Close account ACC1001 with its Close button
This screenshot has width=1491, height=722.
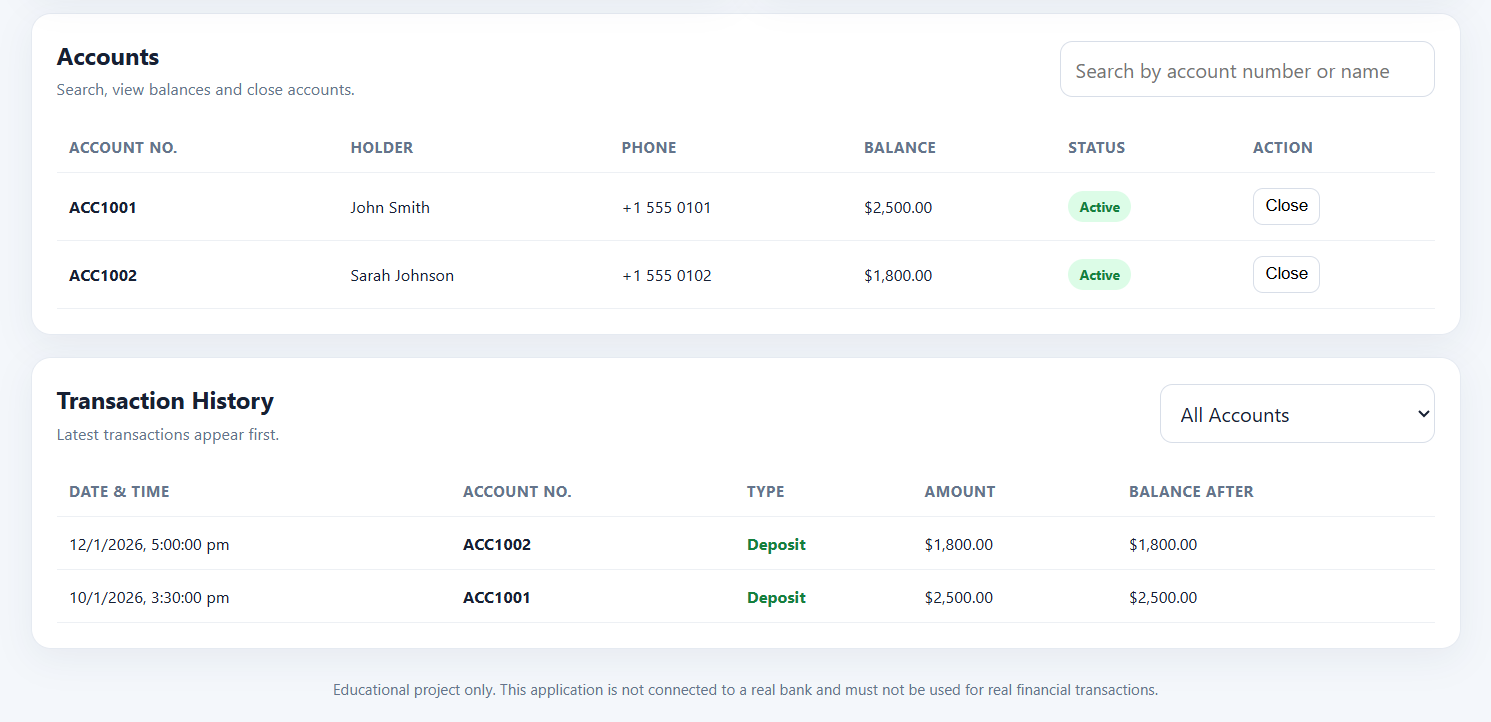point(1286,206)
